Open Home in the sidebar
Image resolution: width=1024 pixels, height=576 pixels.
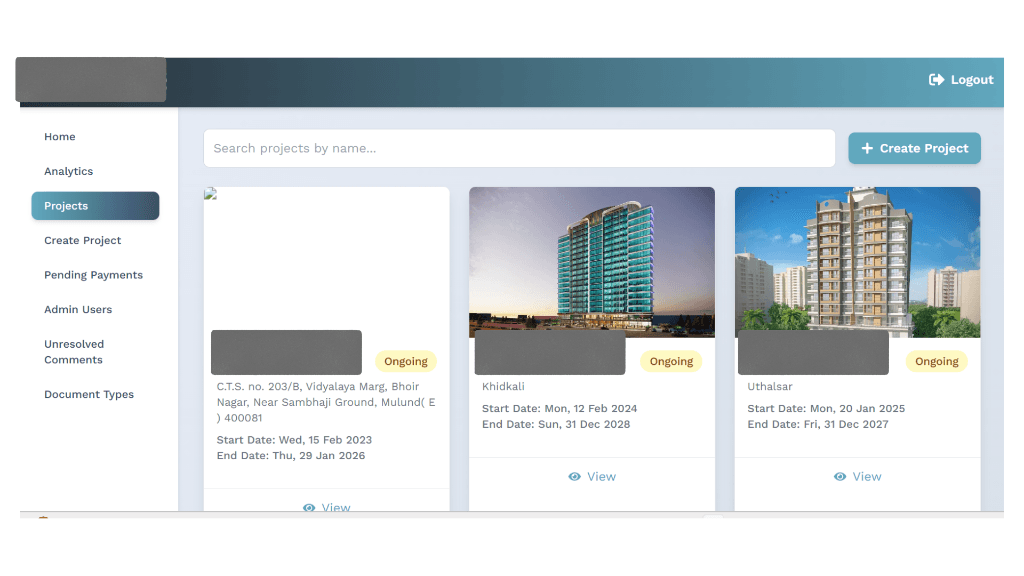[60, 137]
